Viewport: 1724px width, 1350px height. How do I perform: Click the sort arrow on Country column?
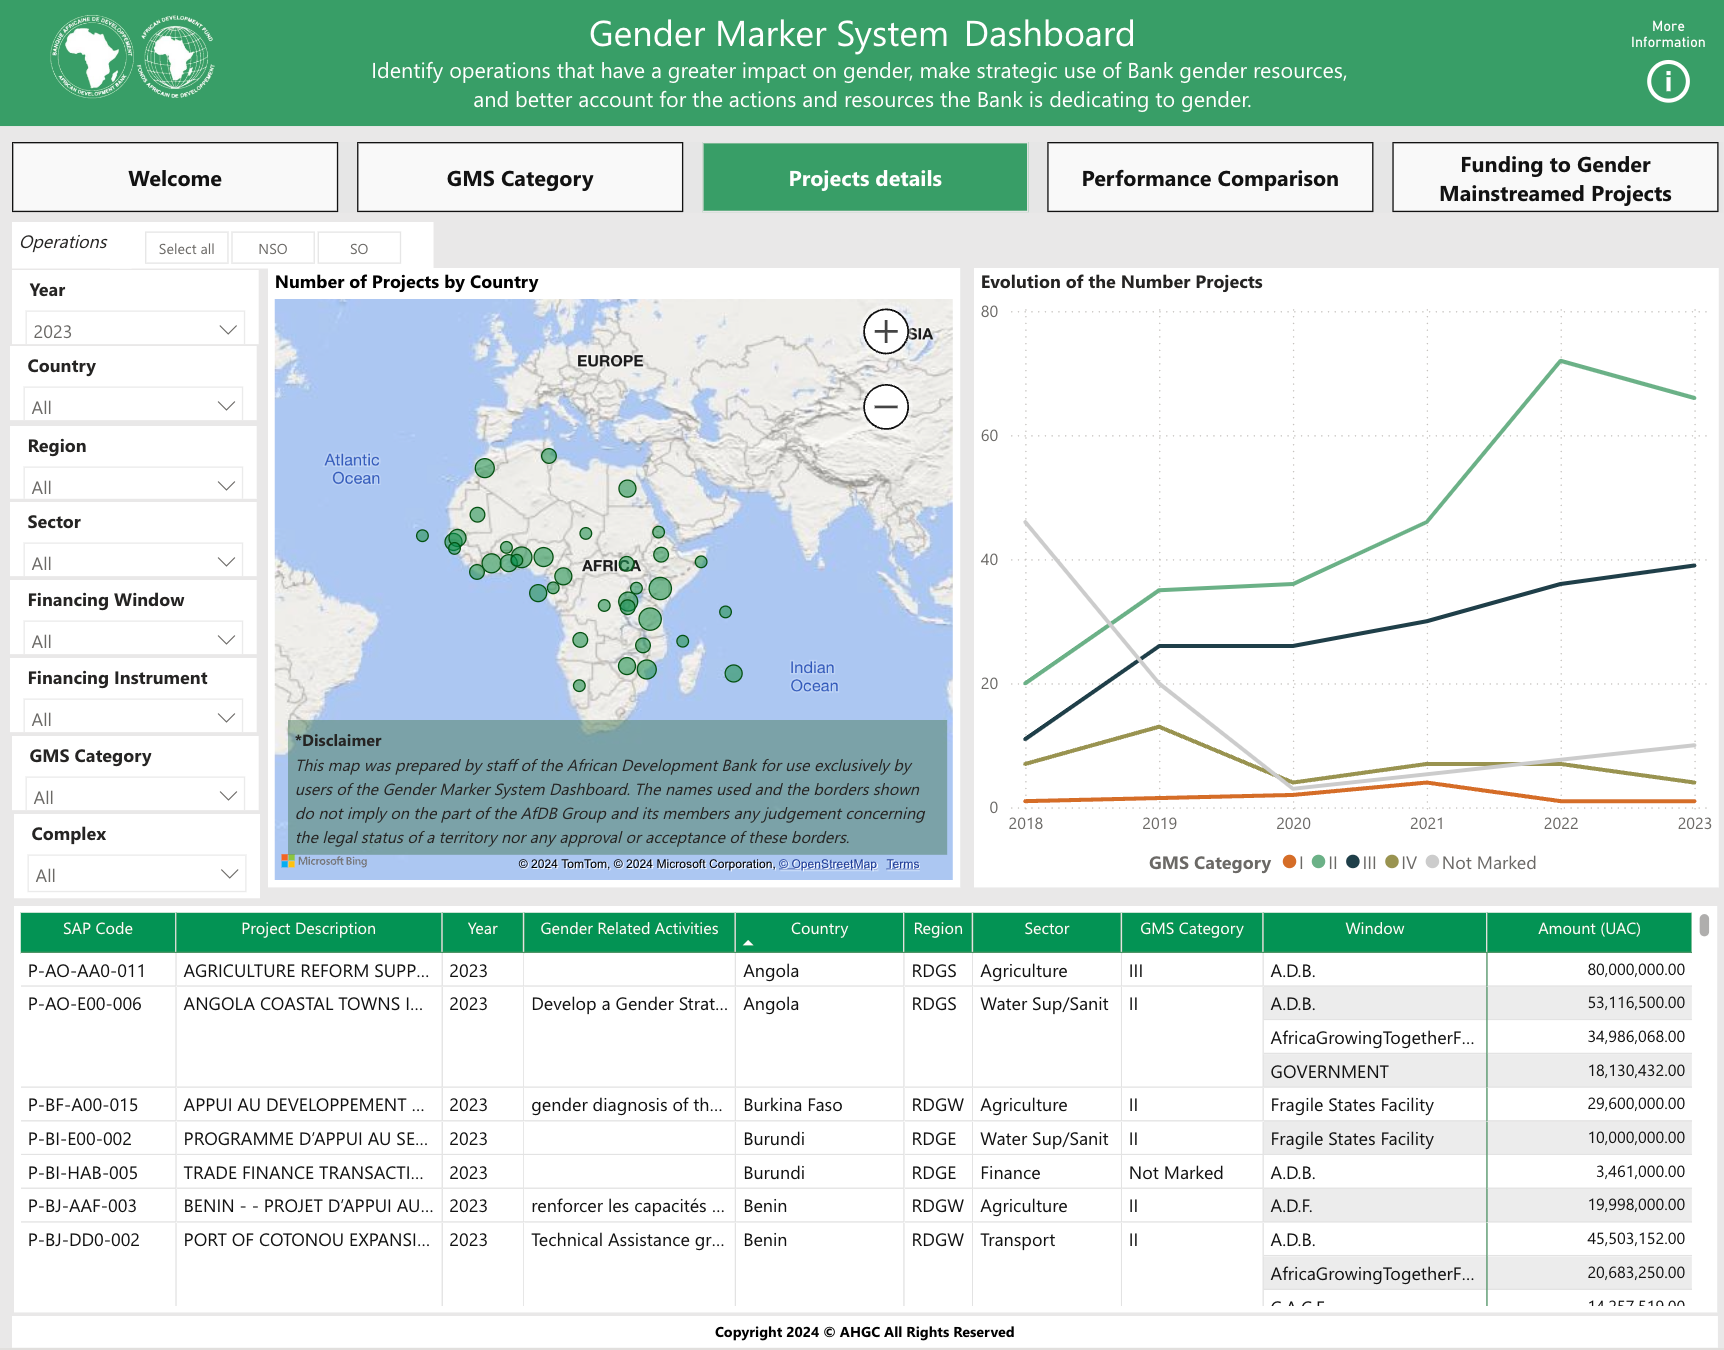pos(748,943)
